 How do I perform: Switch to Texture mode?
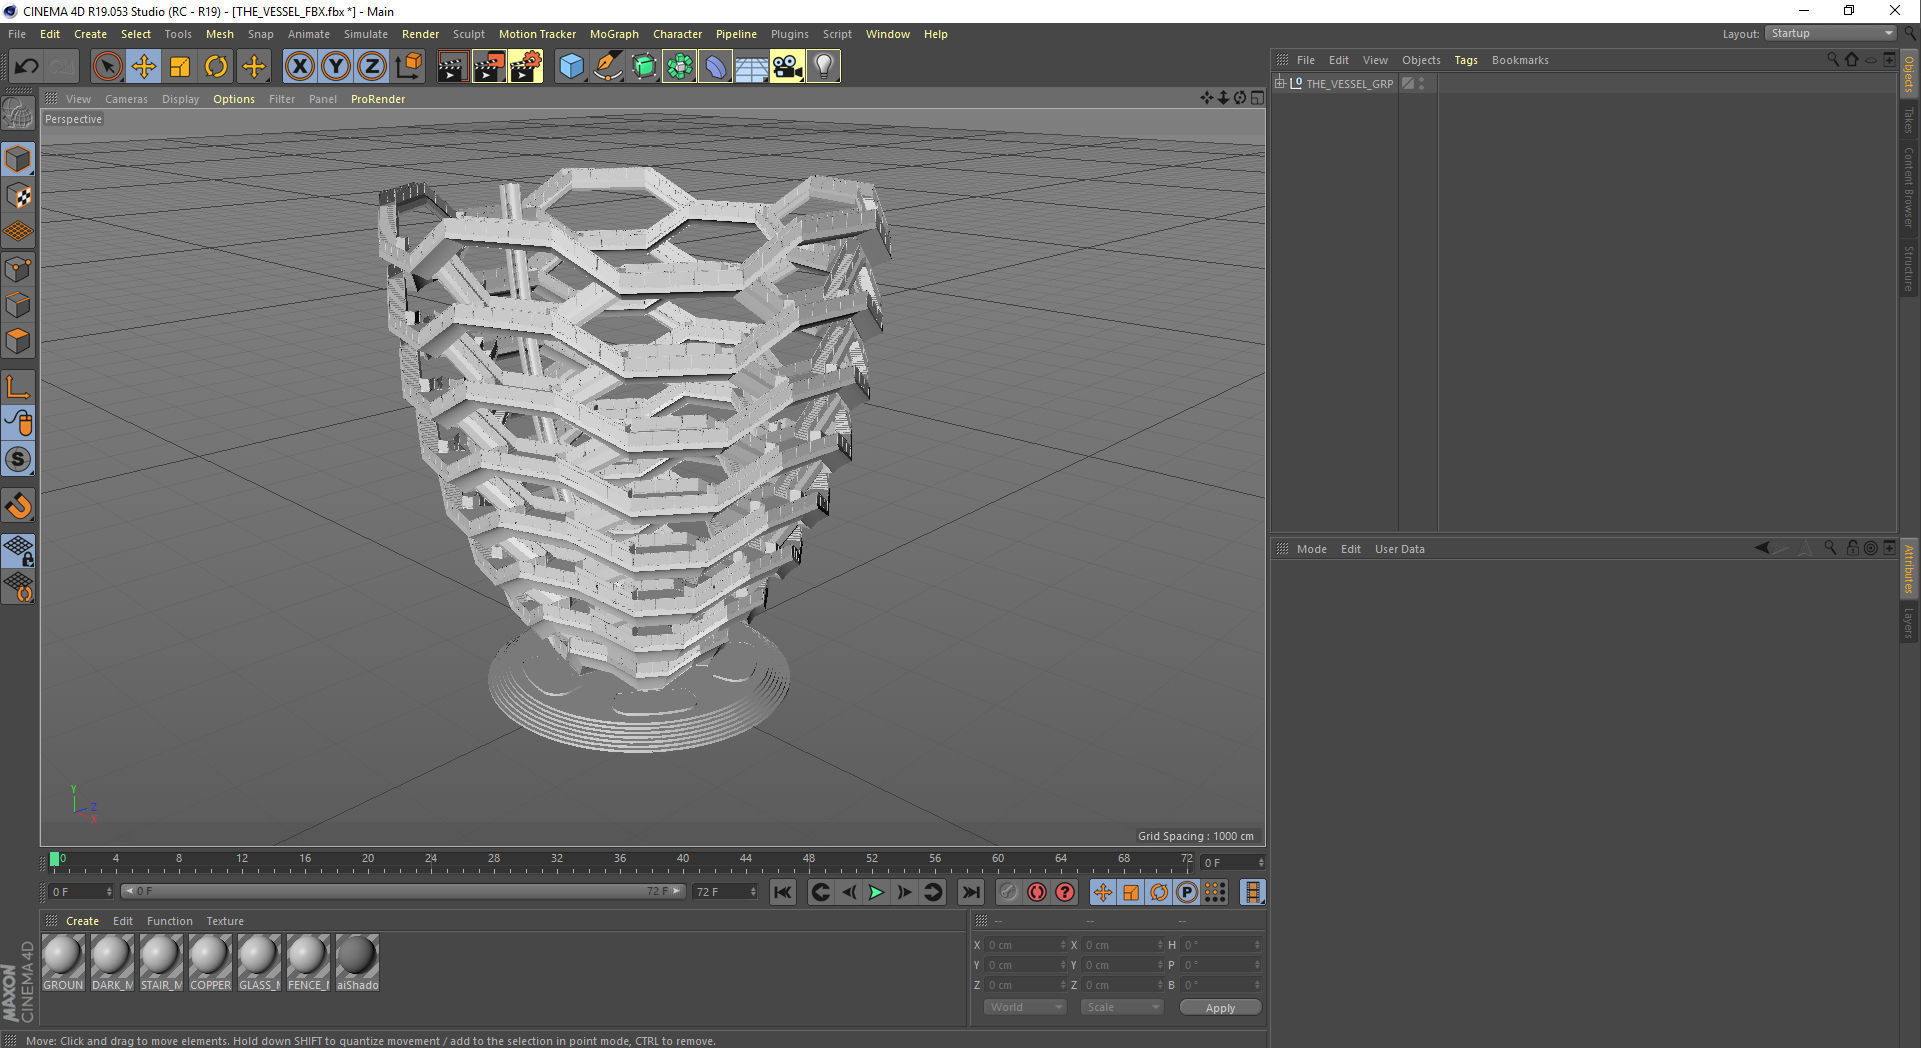[18, 195]
